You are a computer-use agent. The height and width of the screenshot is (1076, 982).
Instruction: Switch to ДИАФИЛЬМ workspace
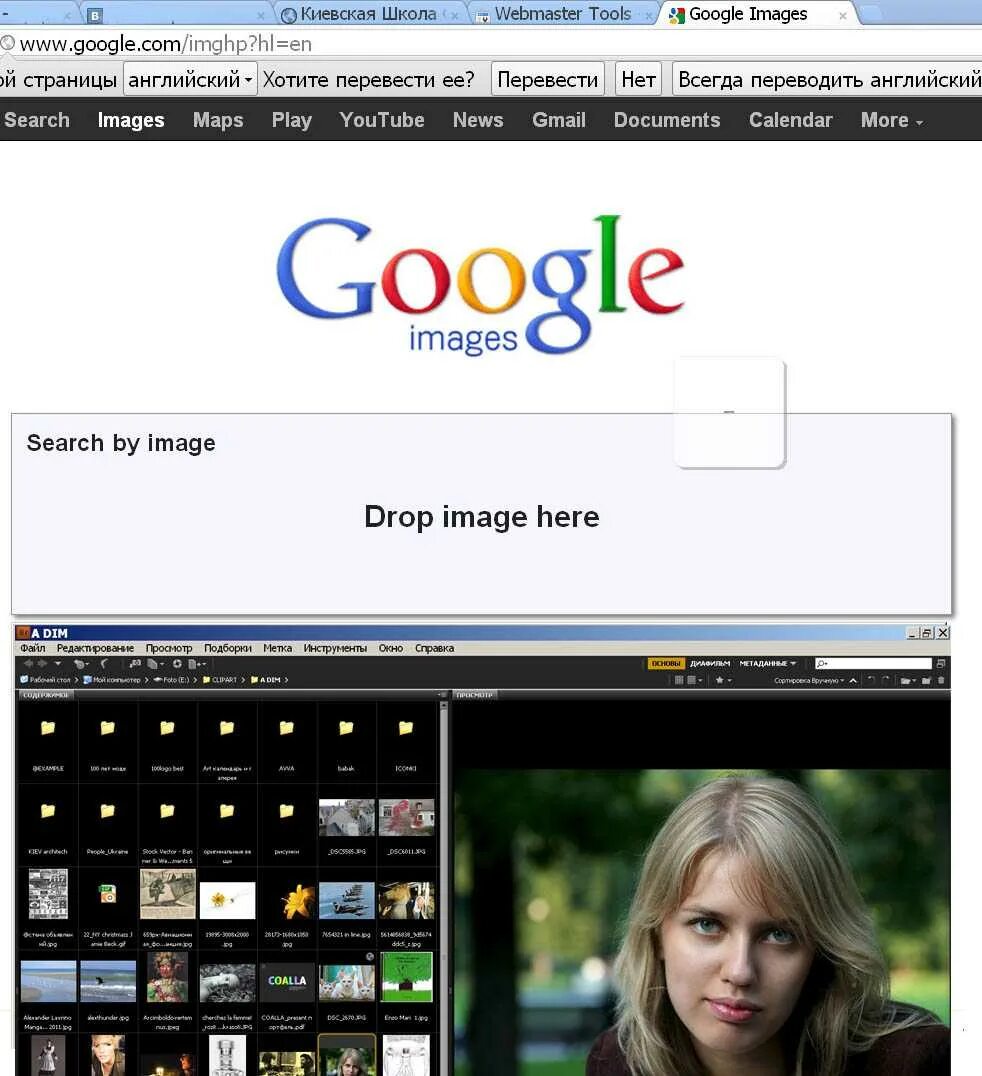click(x=710, y=664)
